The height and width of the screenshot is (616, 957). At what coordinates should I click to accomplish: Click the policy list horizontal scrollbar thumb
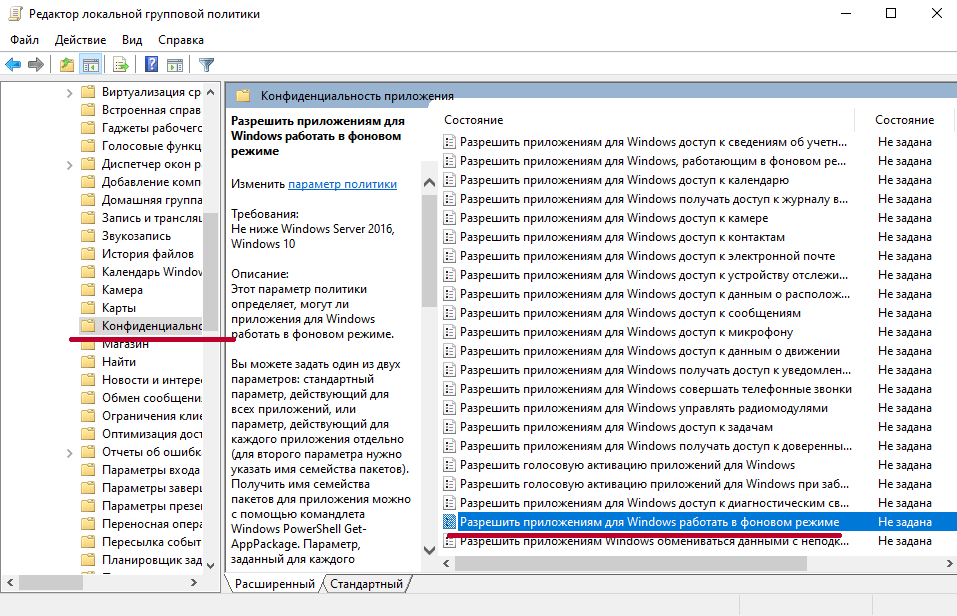click(x=631, y=563)
